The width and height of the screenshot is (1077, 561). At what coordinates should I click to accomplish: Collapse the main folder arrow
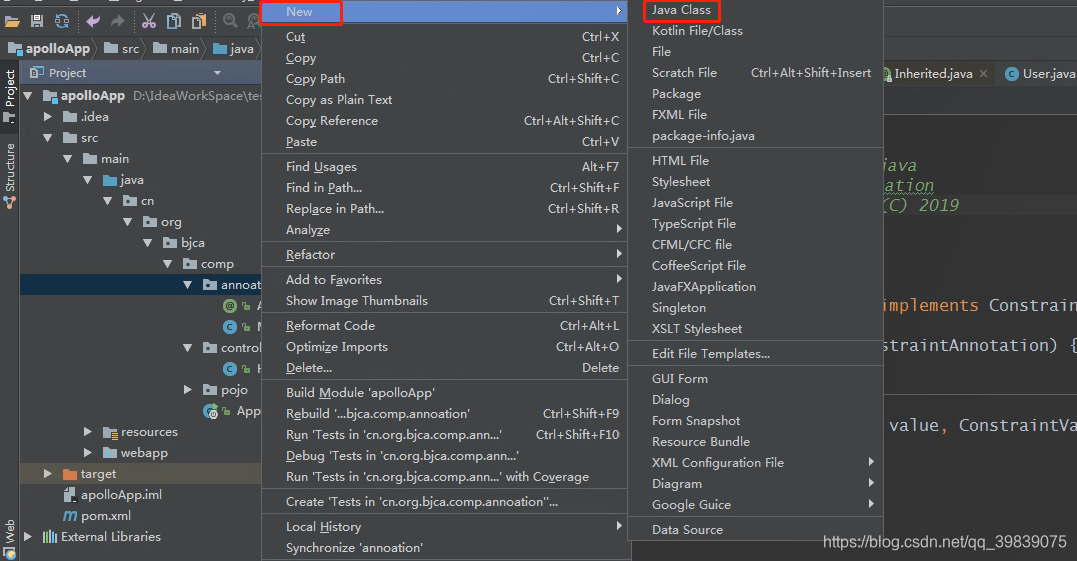[x=68, y=159]
